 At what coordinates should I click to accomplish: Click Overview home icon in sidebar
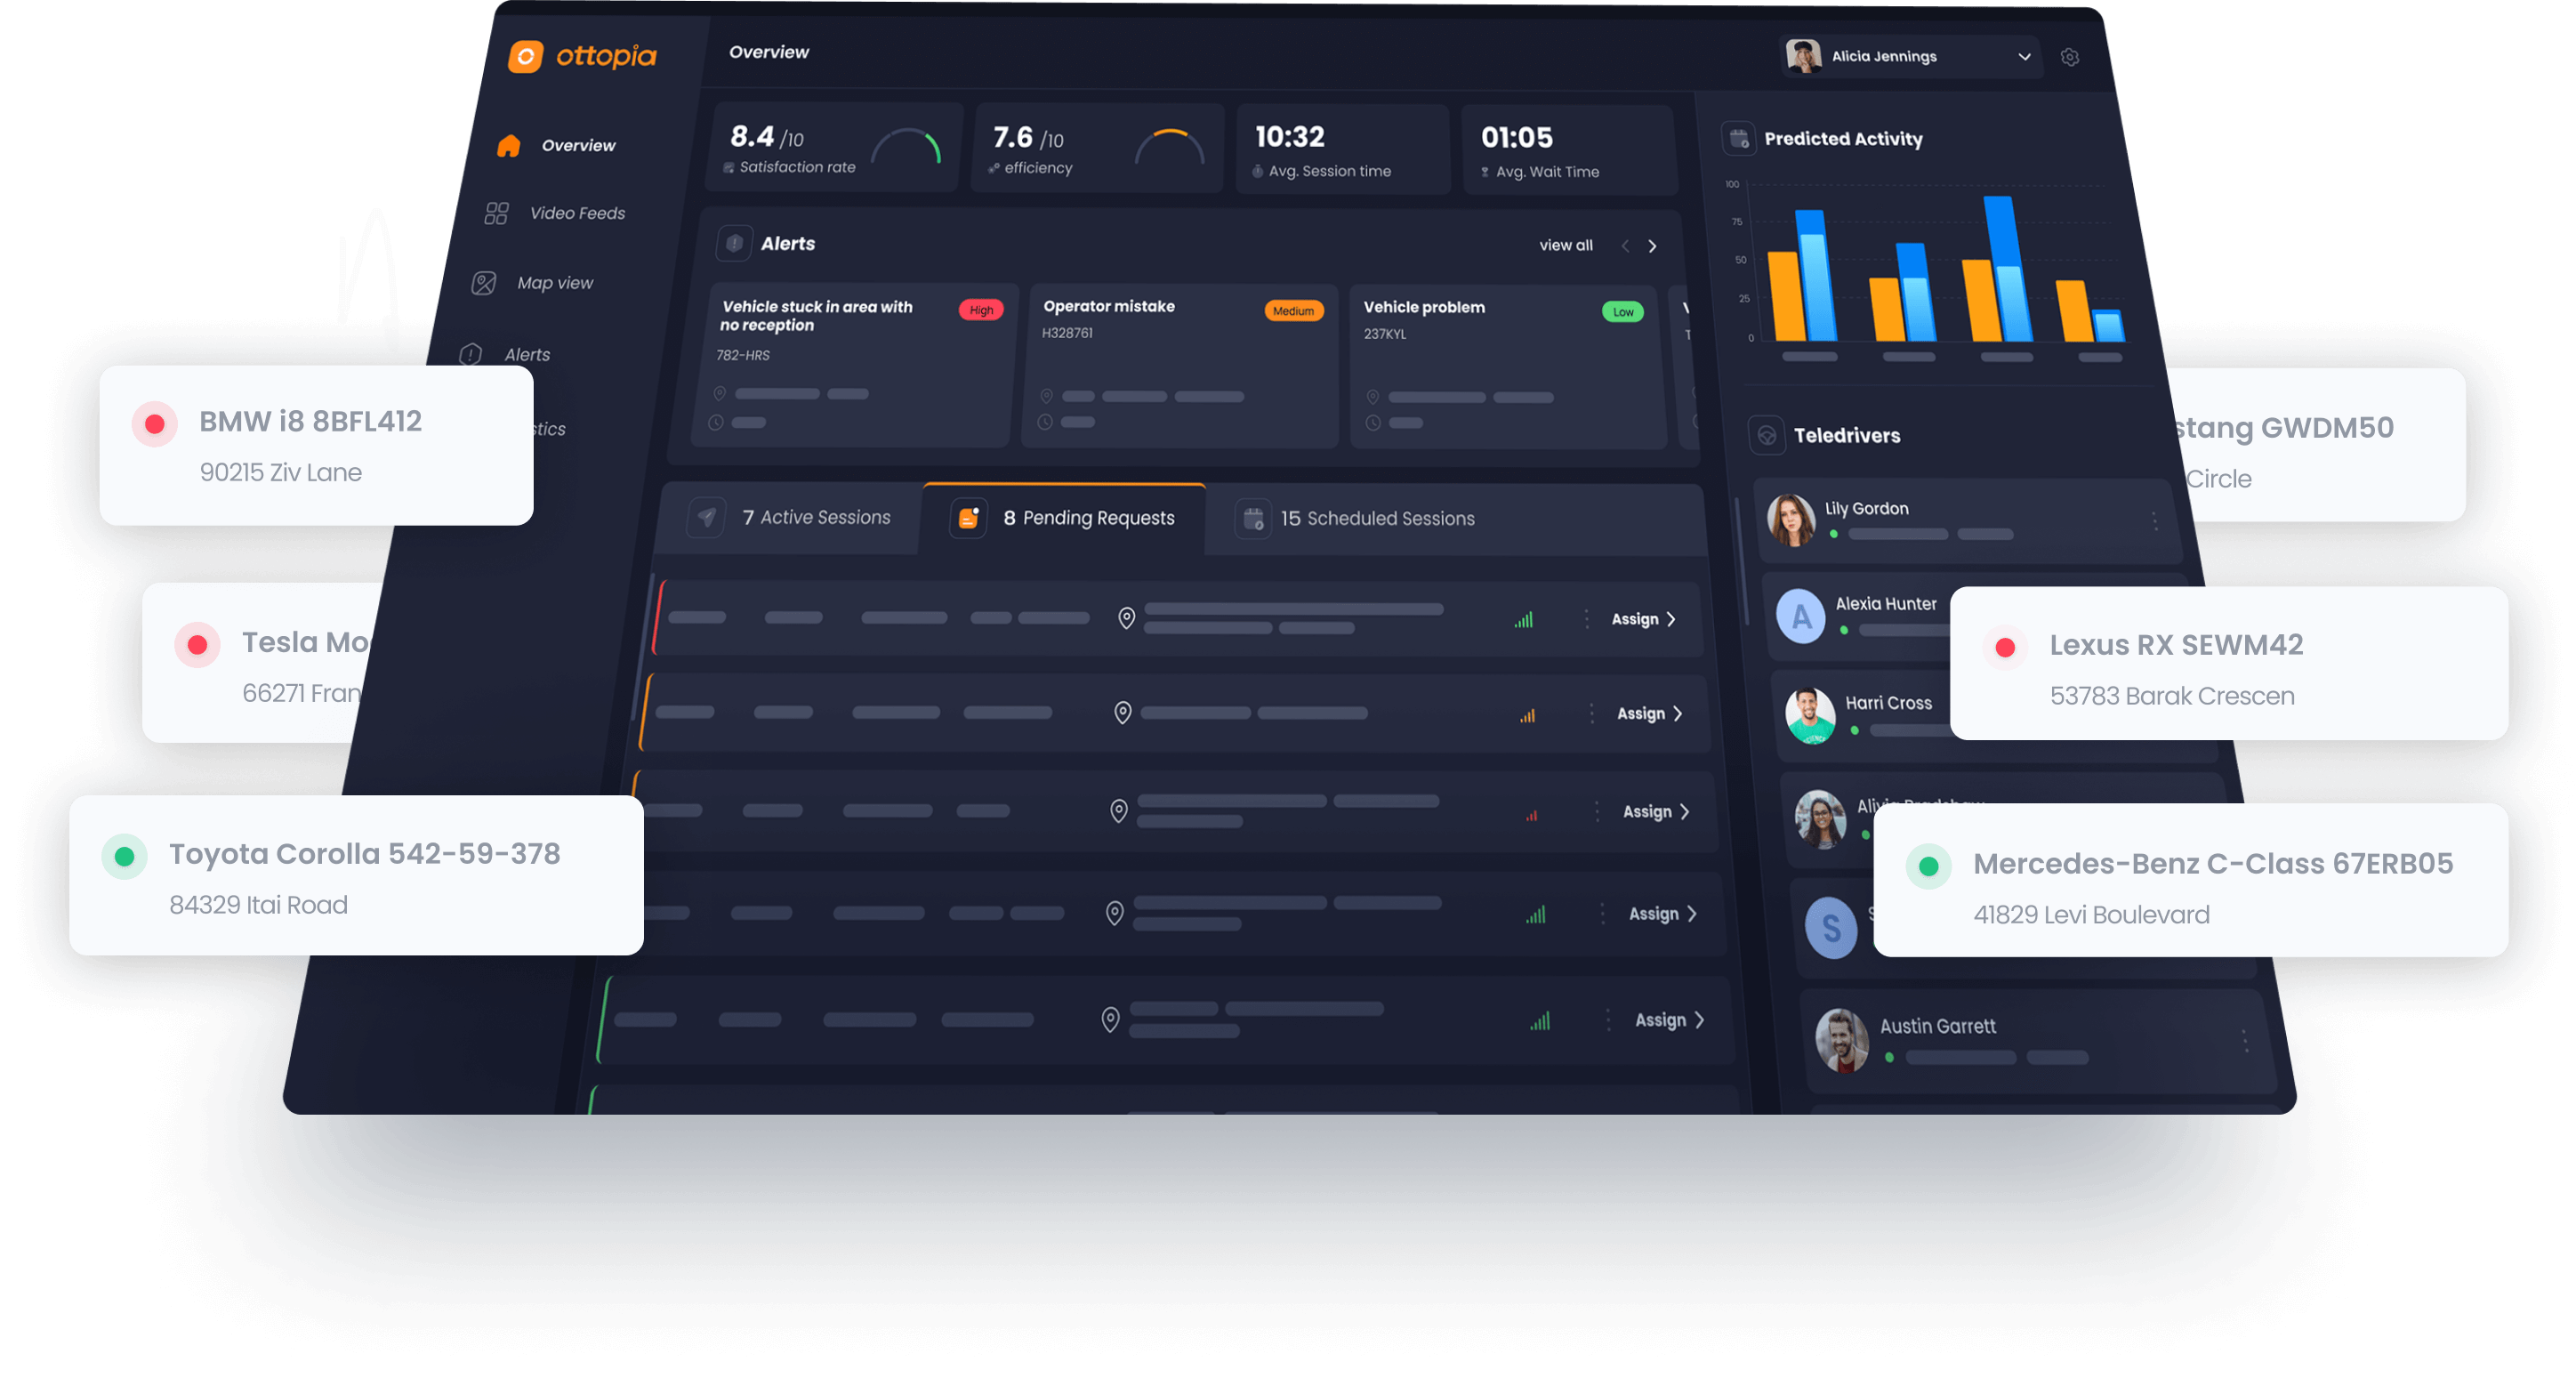point(509,146)
